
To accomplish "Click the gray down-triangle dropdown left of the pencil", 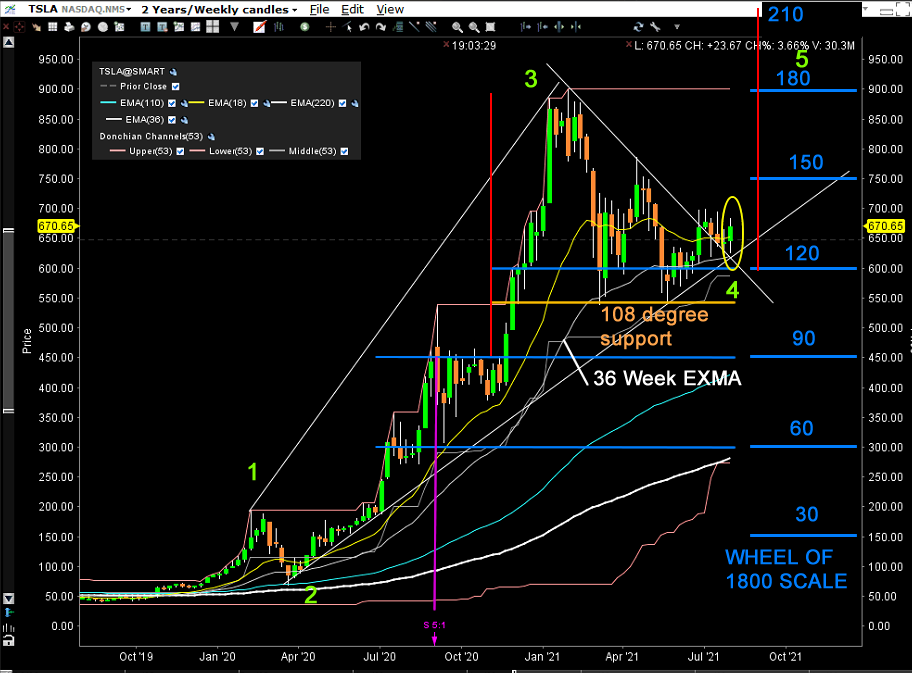I will tap(234, 27).
